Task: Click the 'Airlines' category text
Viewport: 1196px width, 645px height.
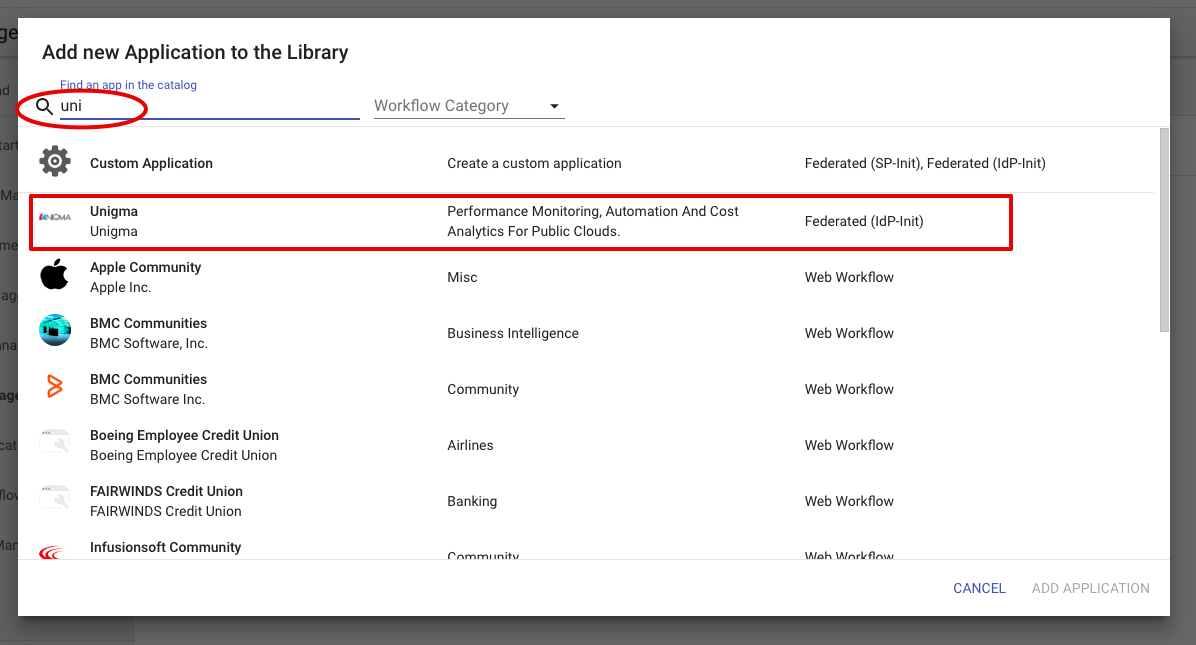Action: (x=470, y=445)
